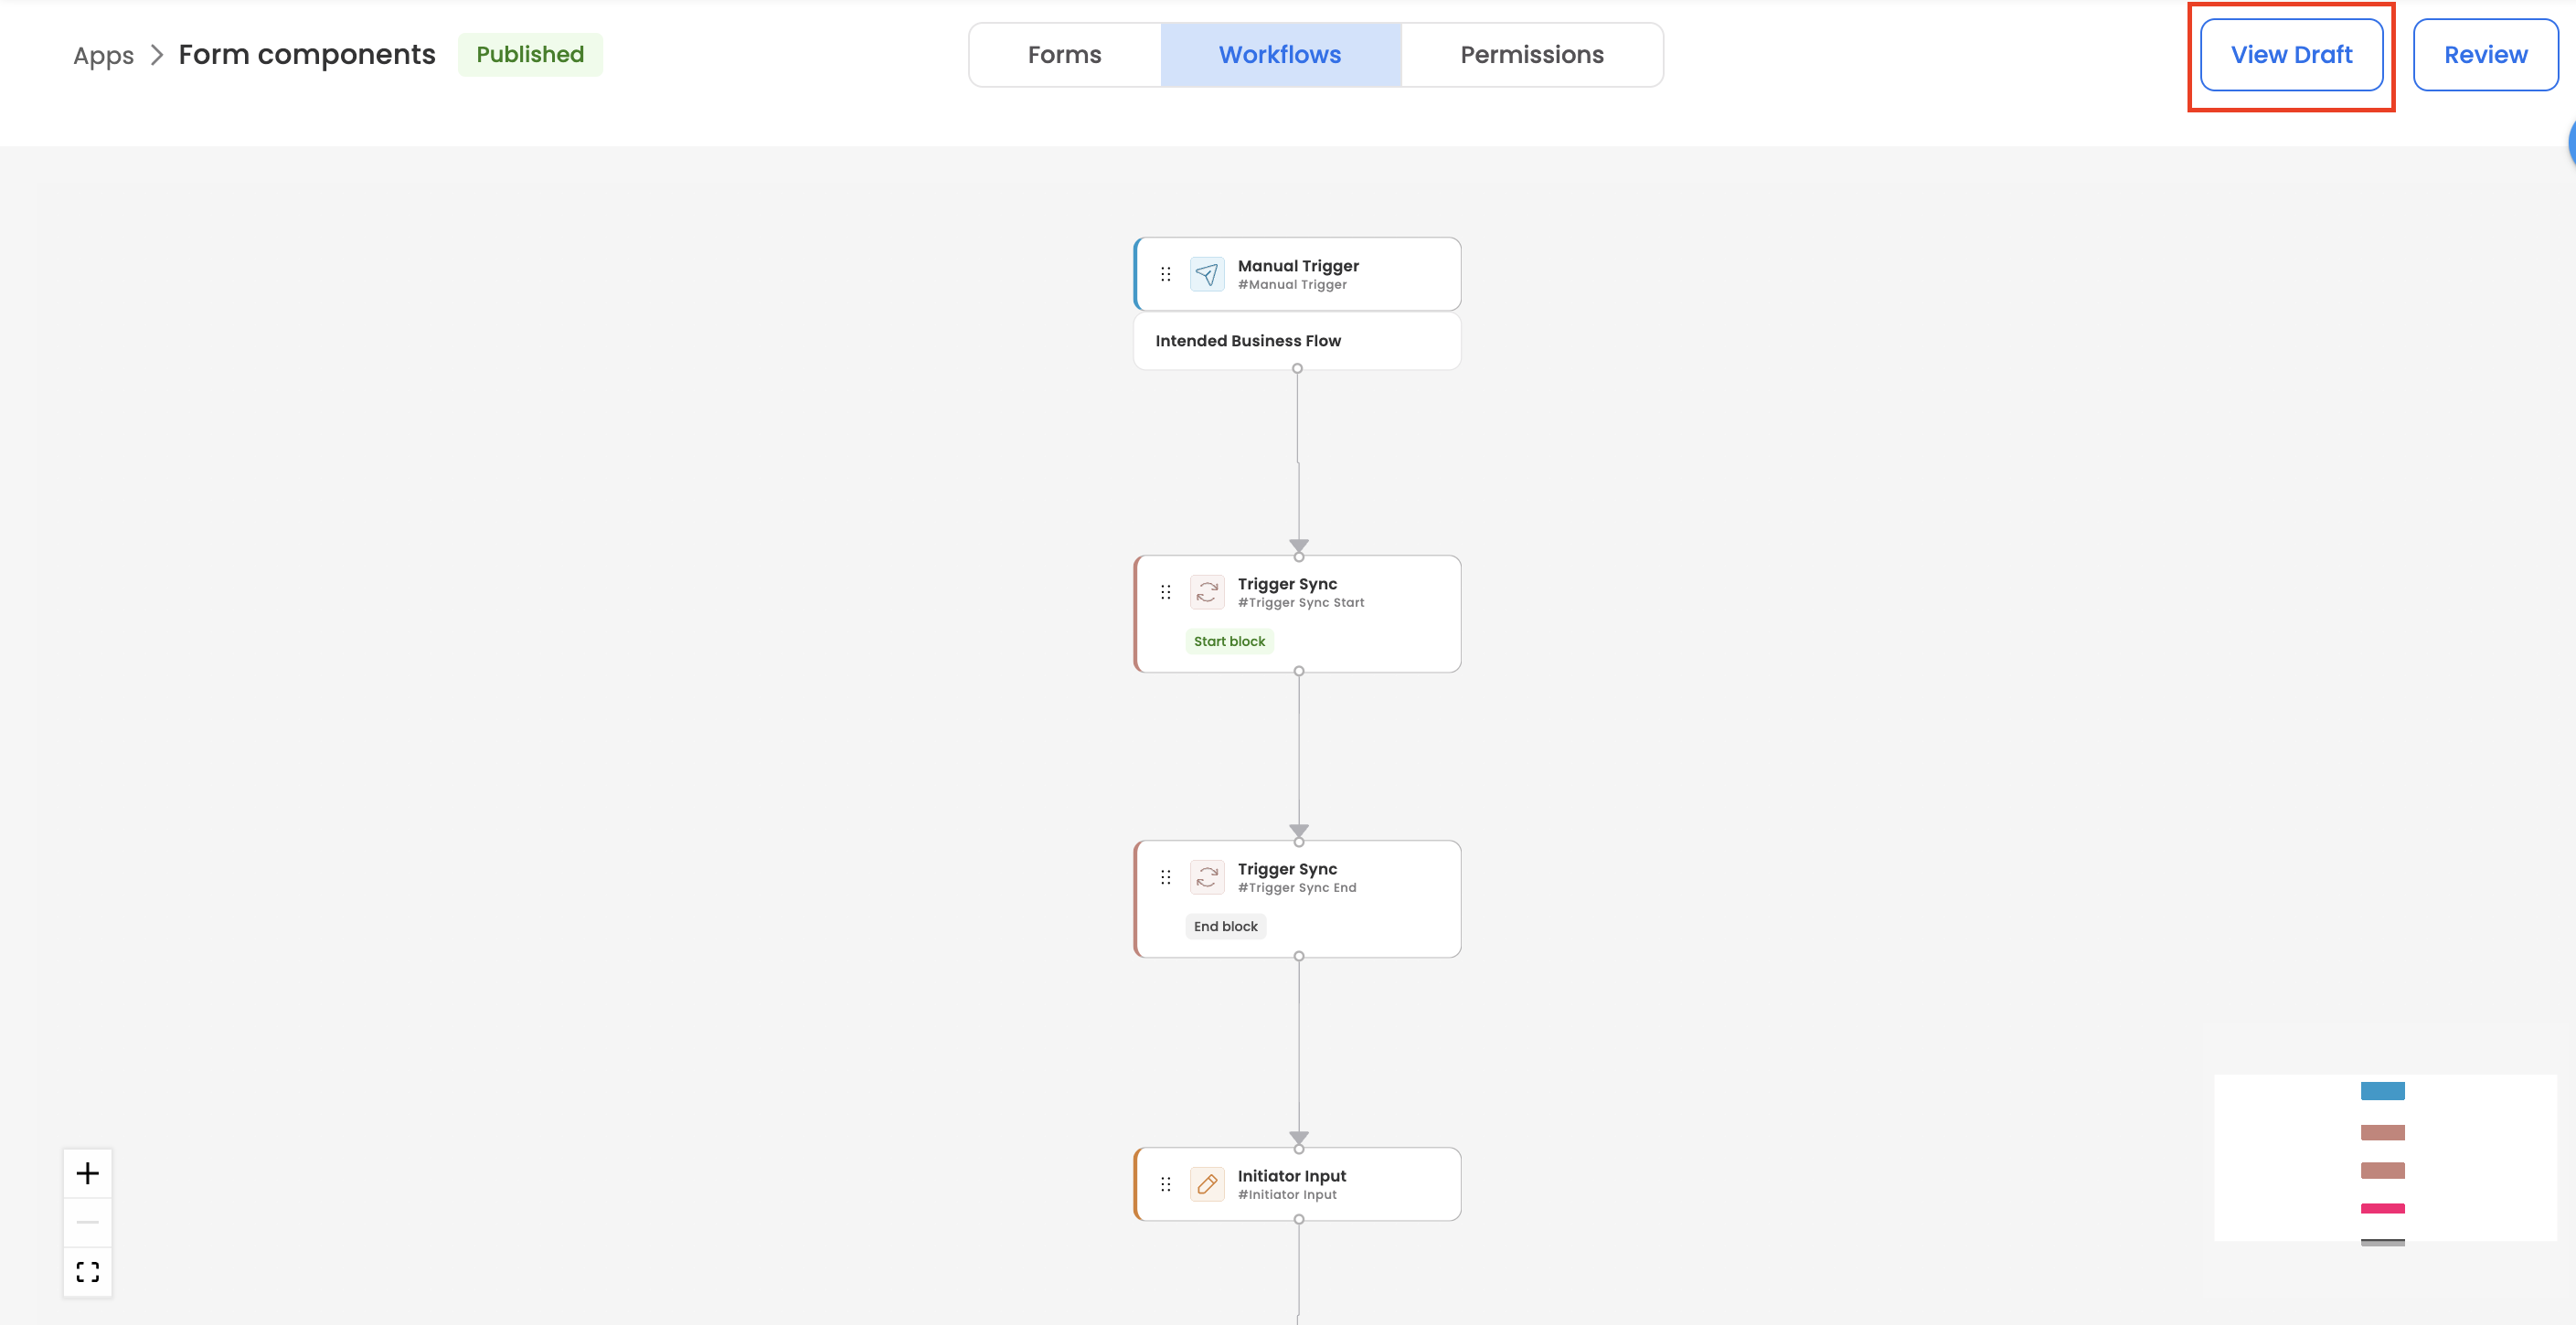2576x1325 pixels.
Task: Click the pink block in minimap
Action: click(2382, 1208)
